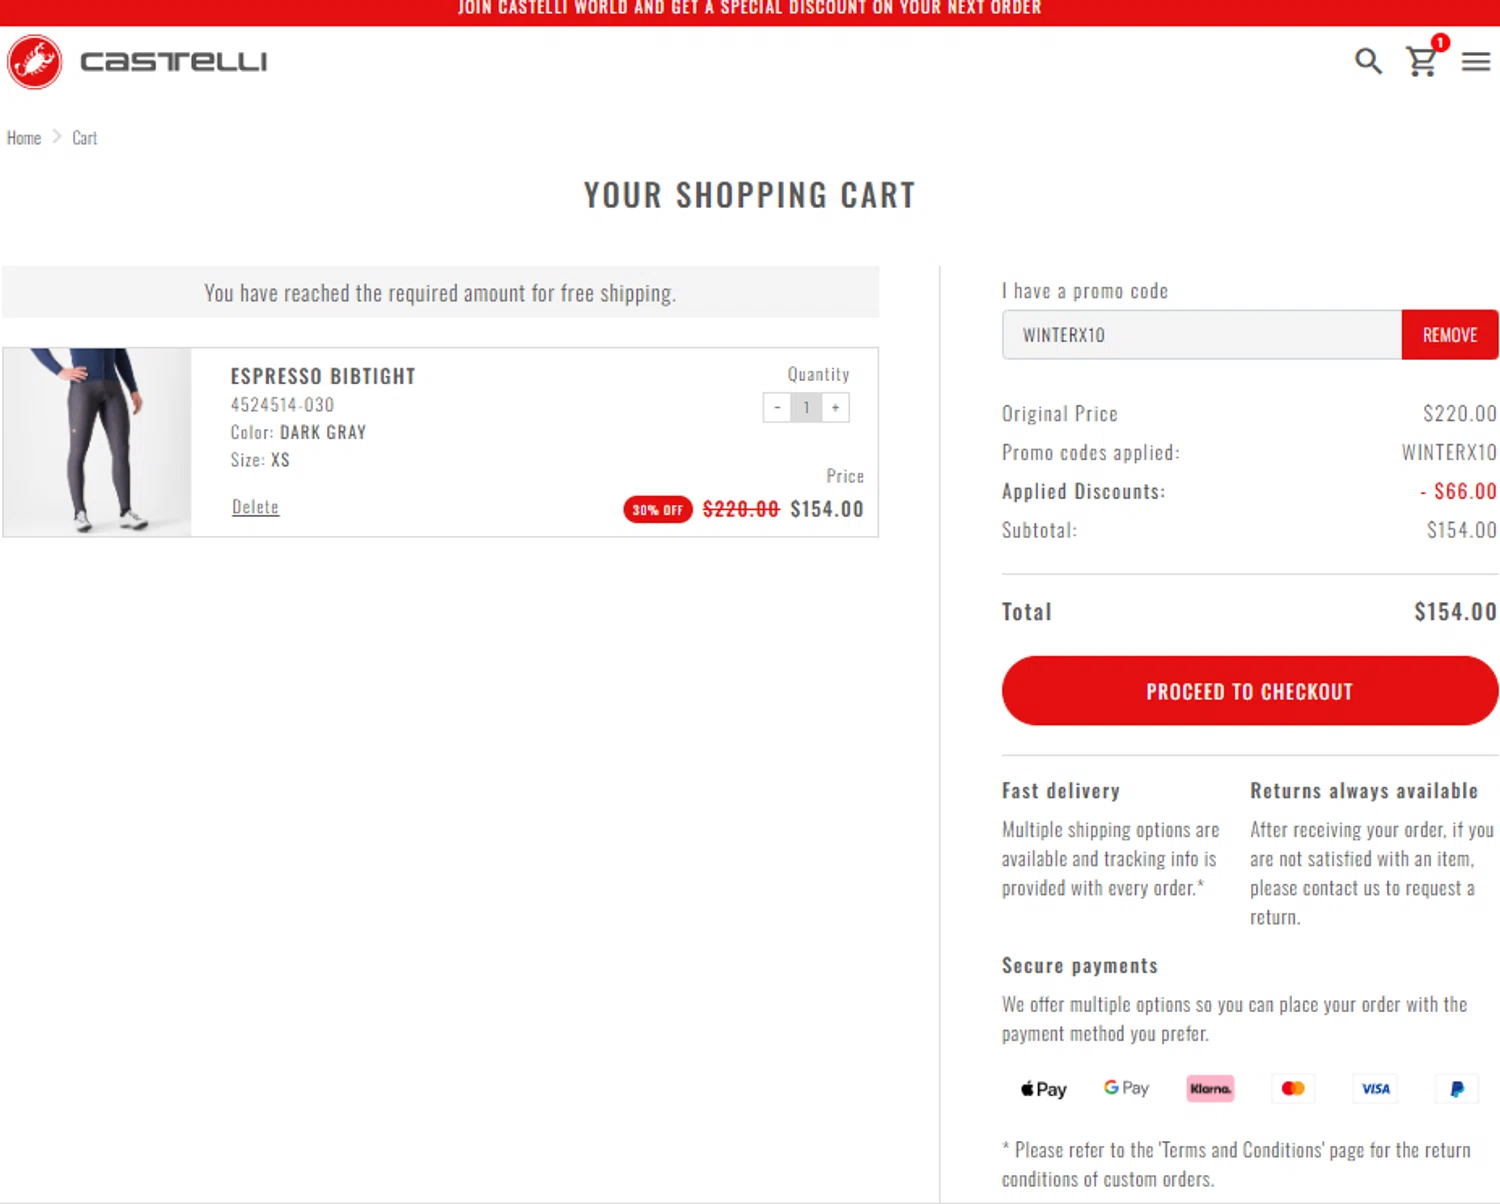This screenshot has height=1204, width=1500.
Task: Click the struck-through $220.00 price
Action: click(x=741, y=509)
